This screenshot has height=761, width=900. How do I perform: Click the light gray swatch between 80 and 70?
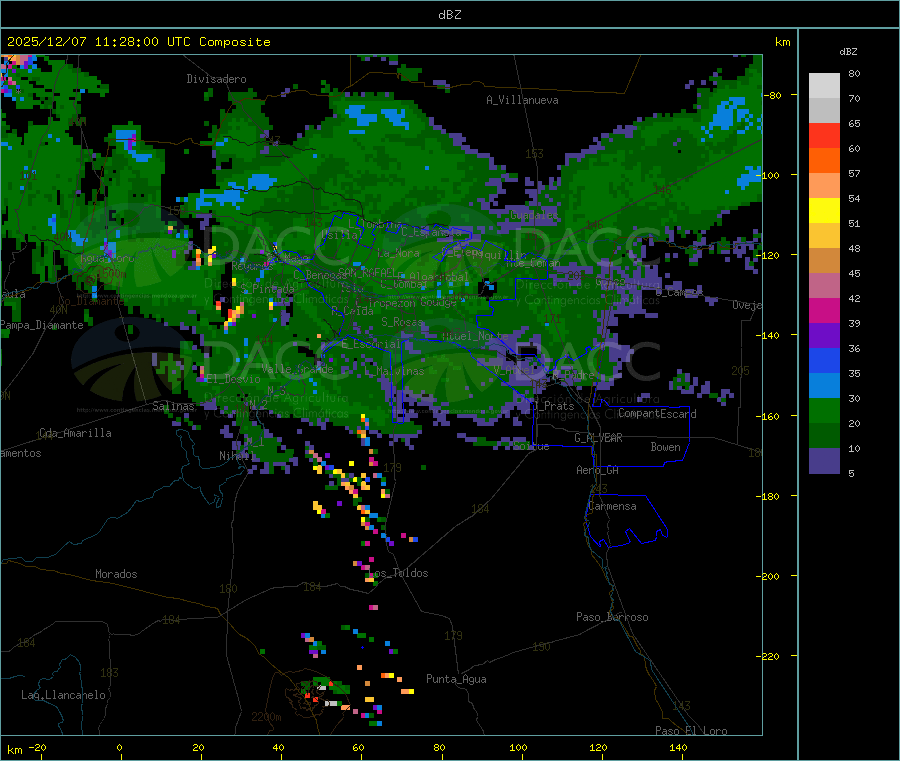[824, 86]
